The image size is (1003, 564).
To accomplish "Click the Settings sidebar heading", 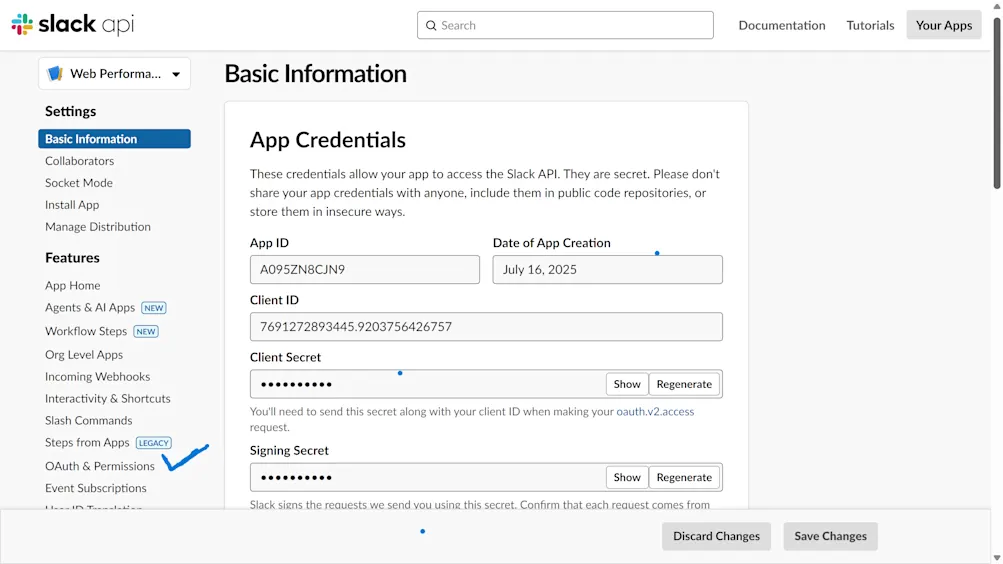I will pyautogui.click(x=70, y=111).
